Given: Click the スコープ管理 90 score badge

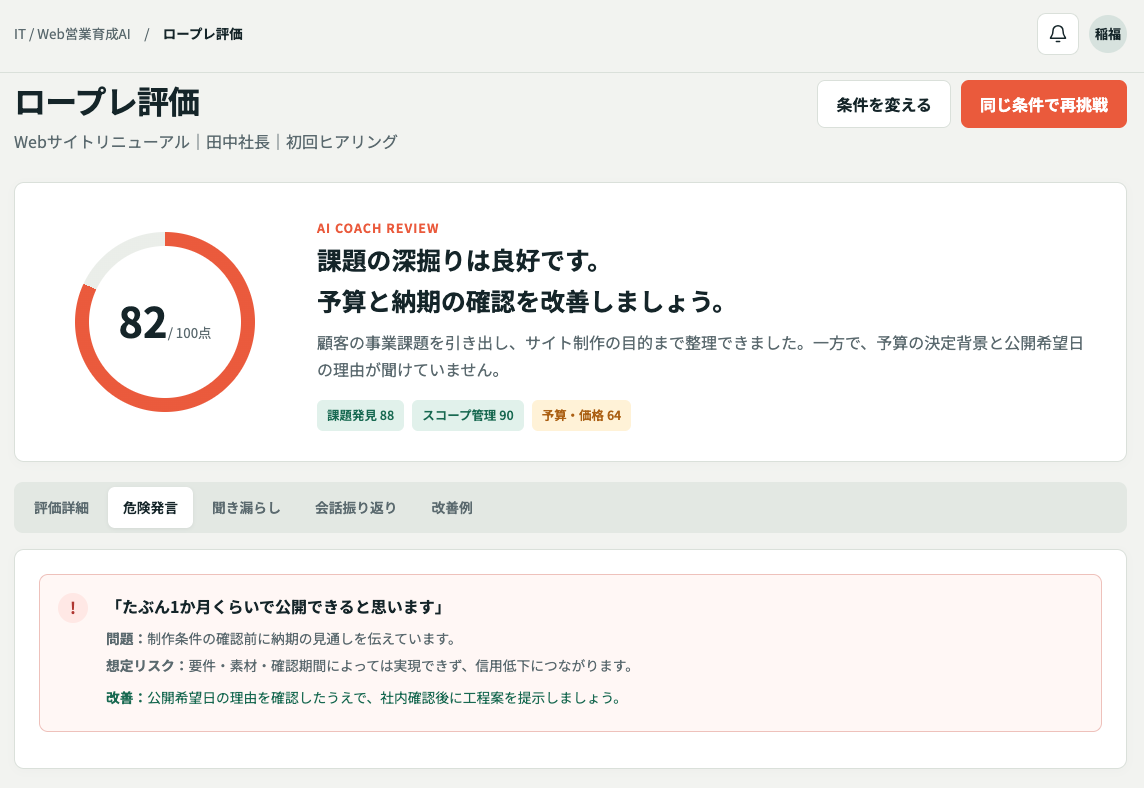Looking at the screenshot, I should tap(468, 415).
